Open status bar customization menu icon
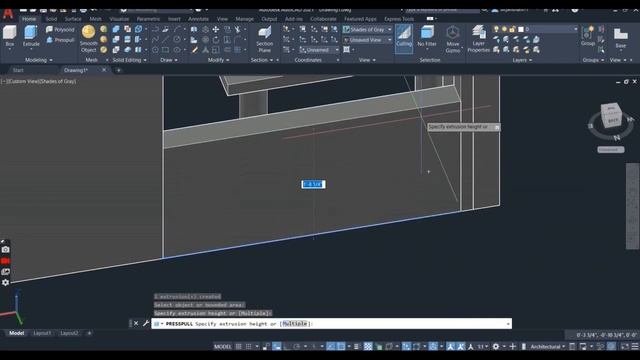Image resolution: width=640 pixels, height=360 pixels. point(635,347)
